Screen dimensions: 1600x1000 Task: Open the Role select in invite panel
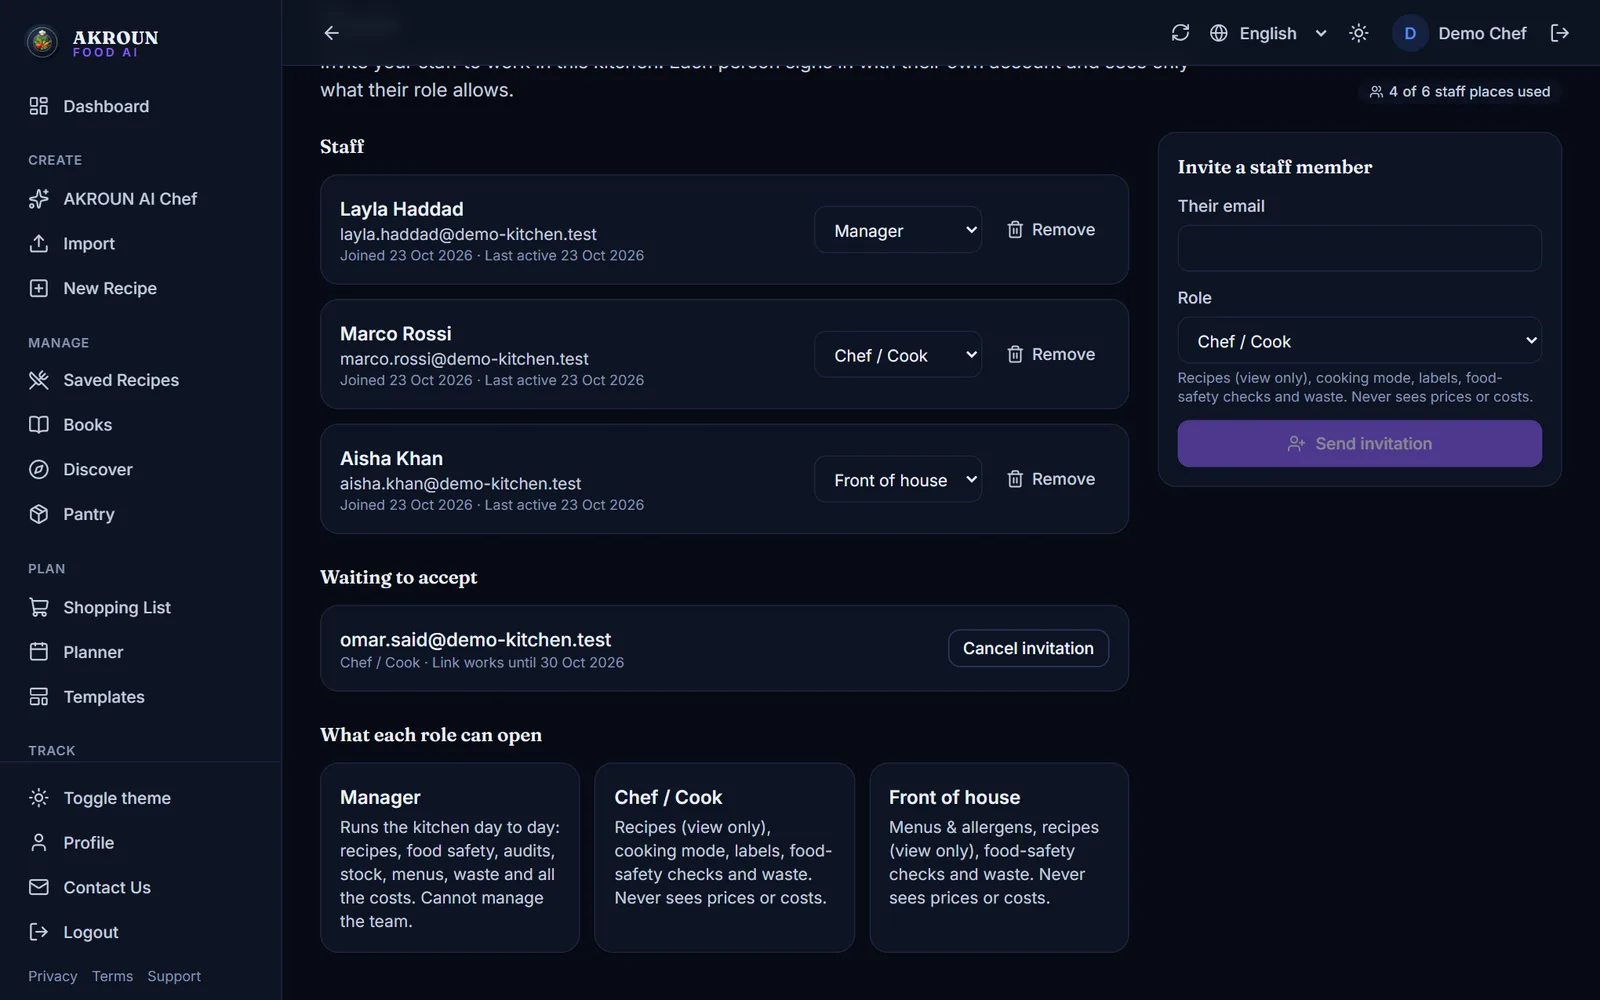click(1359, 341)
